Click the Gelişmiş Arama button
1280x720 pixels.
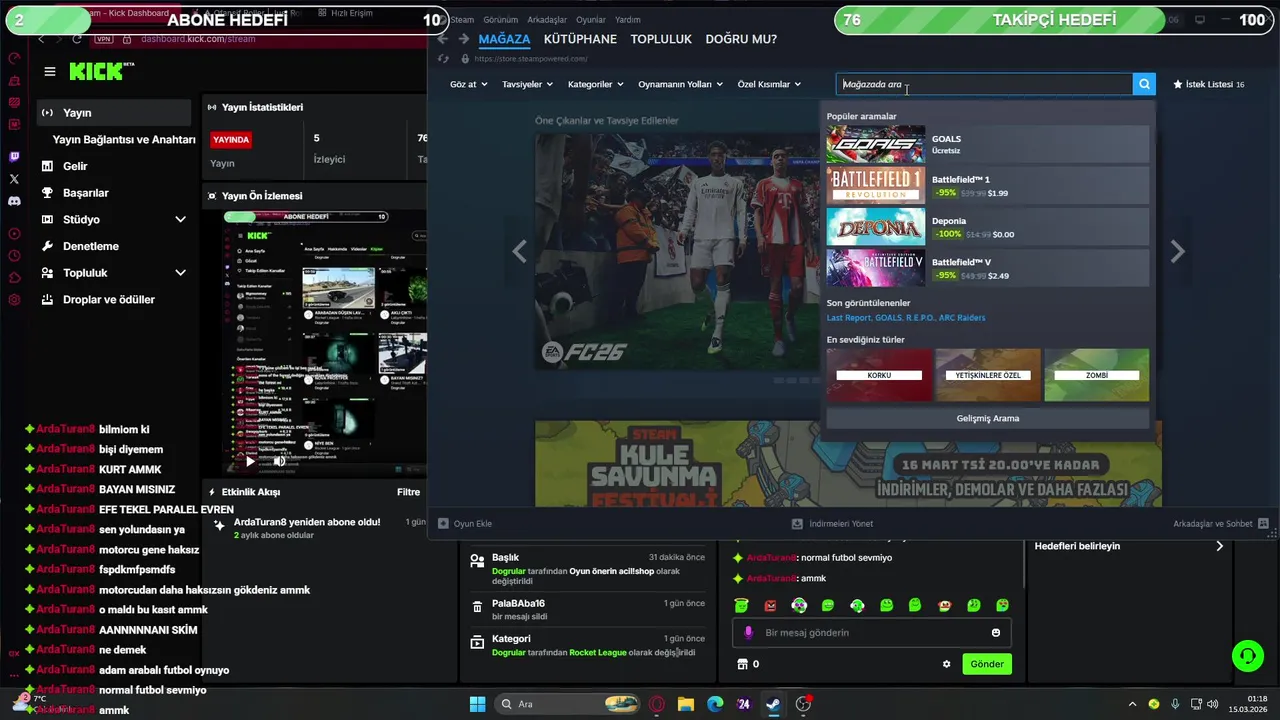988,418
